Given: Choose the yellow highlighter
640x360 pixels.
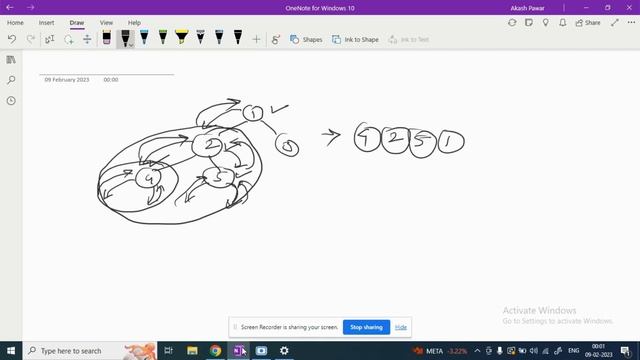Looking at the screenshot, I should [182, 38].
